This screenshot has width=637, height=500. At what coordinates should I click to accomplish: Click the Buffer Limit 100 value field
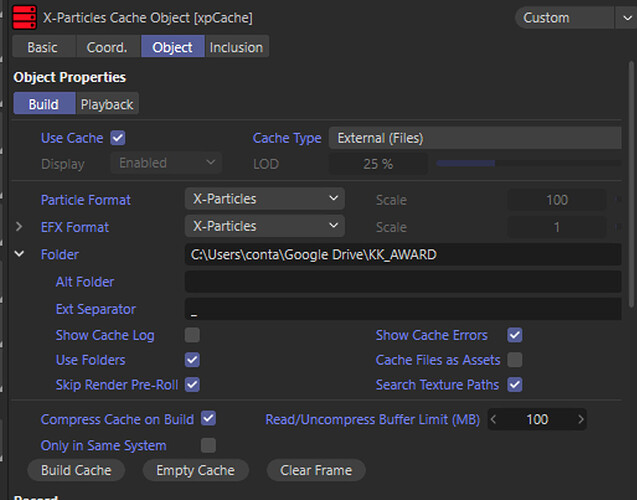(537, 419)
